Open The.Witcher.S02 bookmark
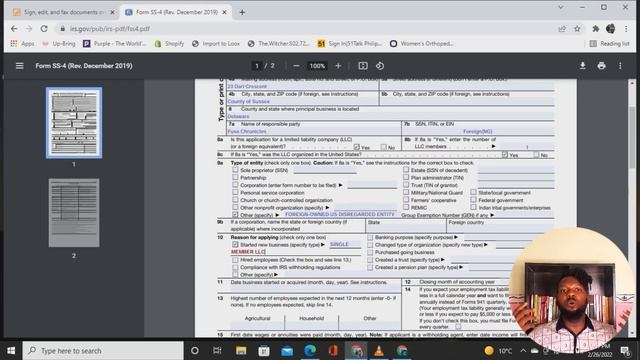Screen dimensions: 640x360 coord(279,43)
